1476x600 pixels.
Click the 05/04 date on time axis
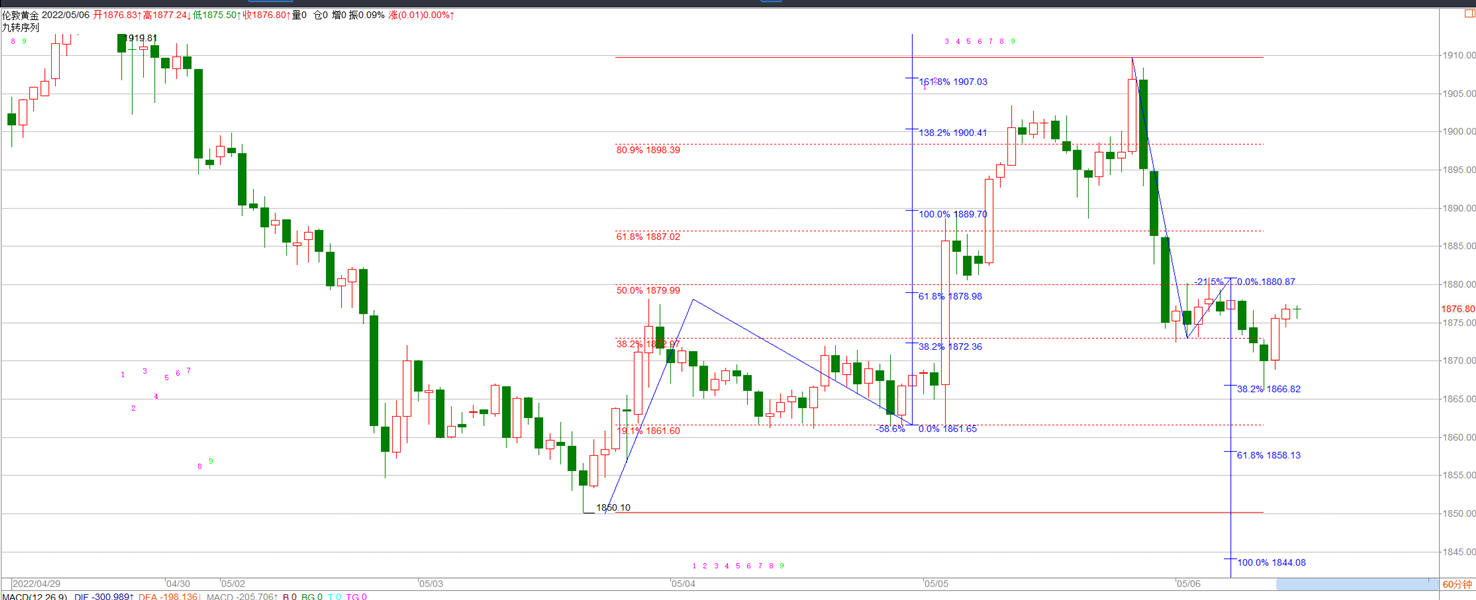pos(683,583)
